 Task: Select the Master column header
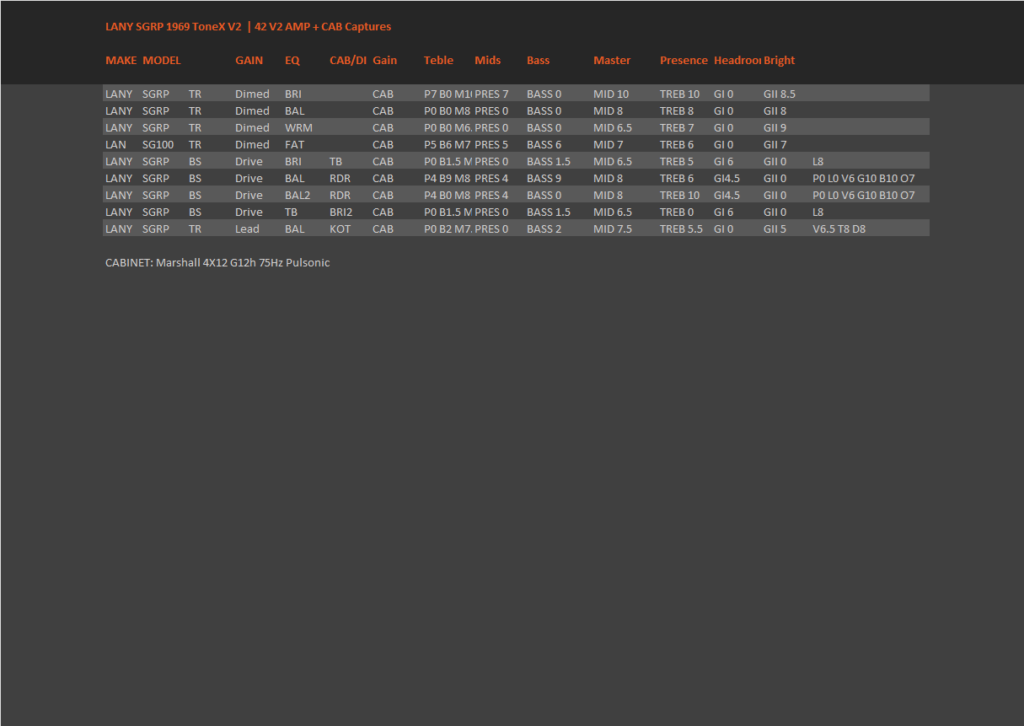coord(612,60)
